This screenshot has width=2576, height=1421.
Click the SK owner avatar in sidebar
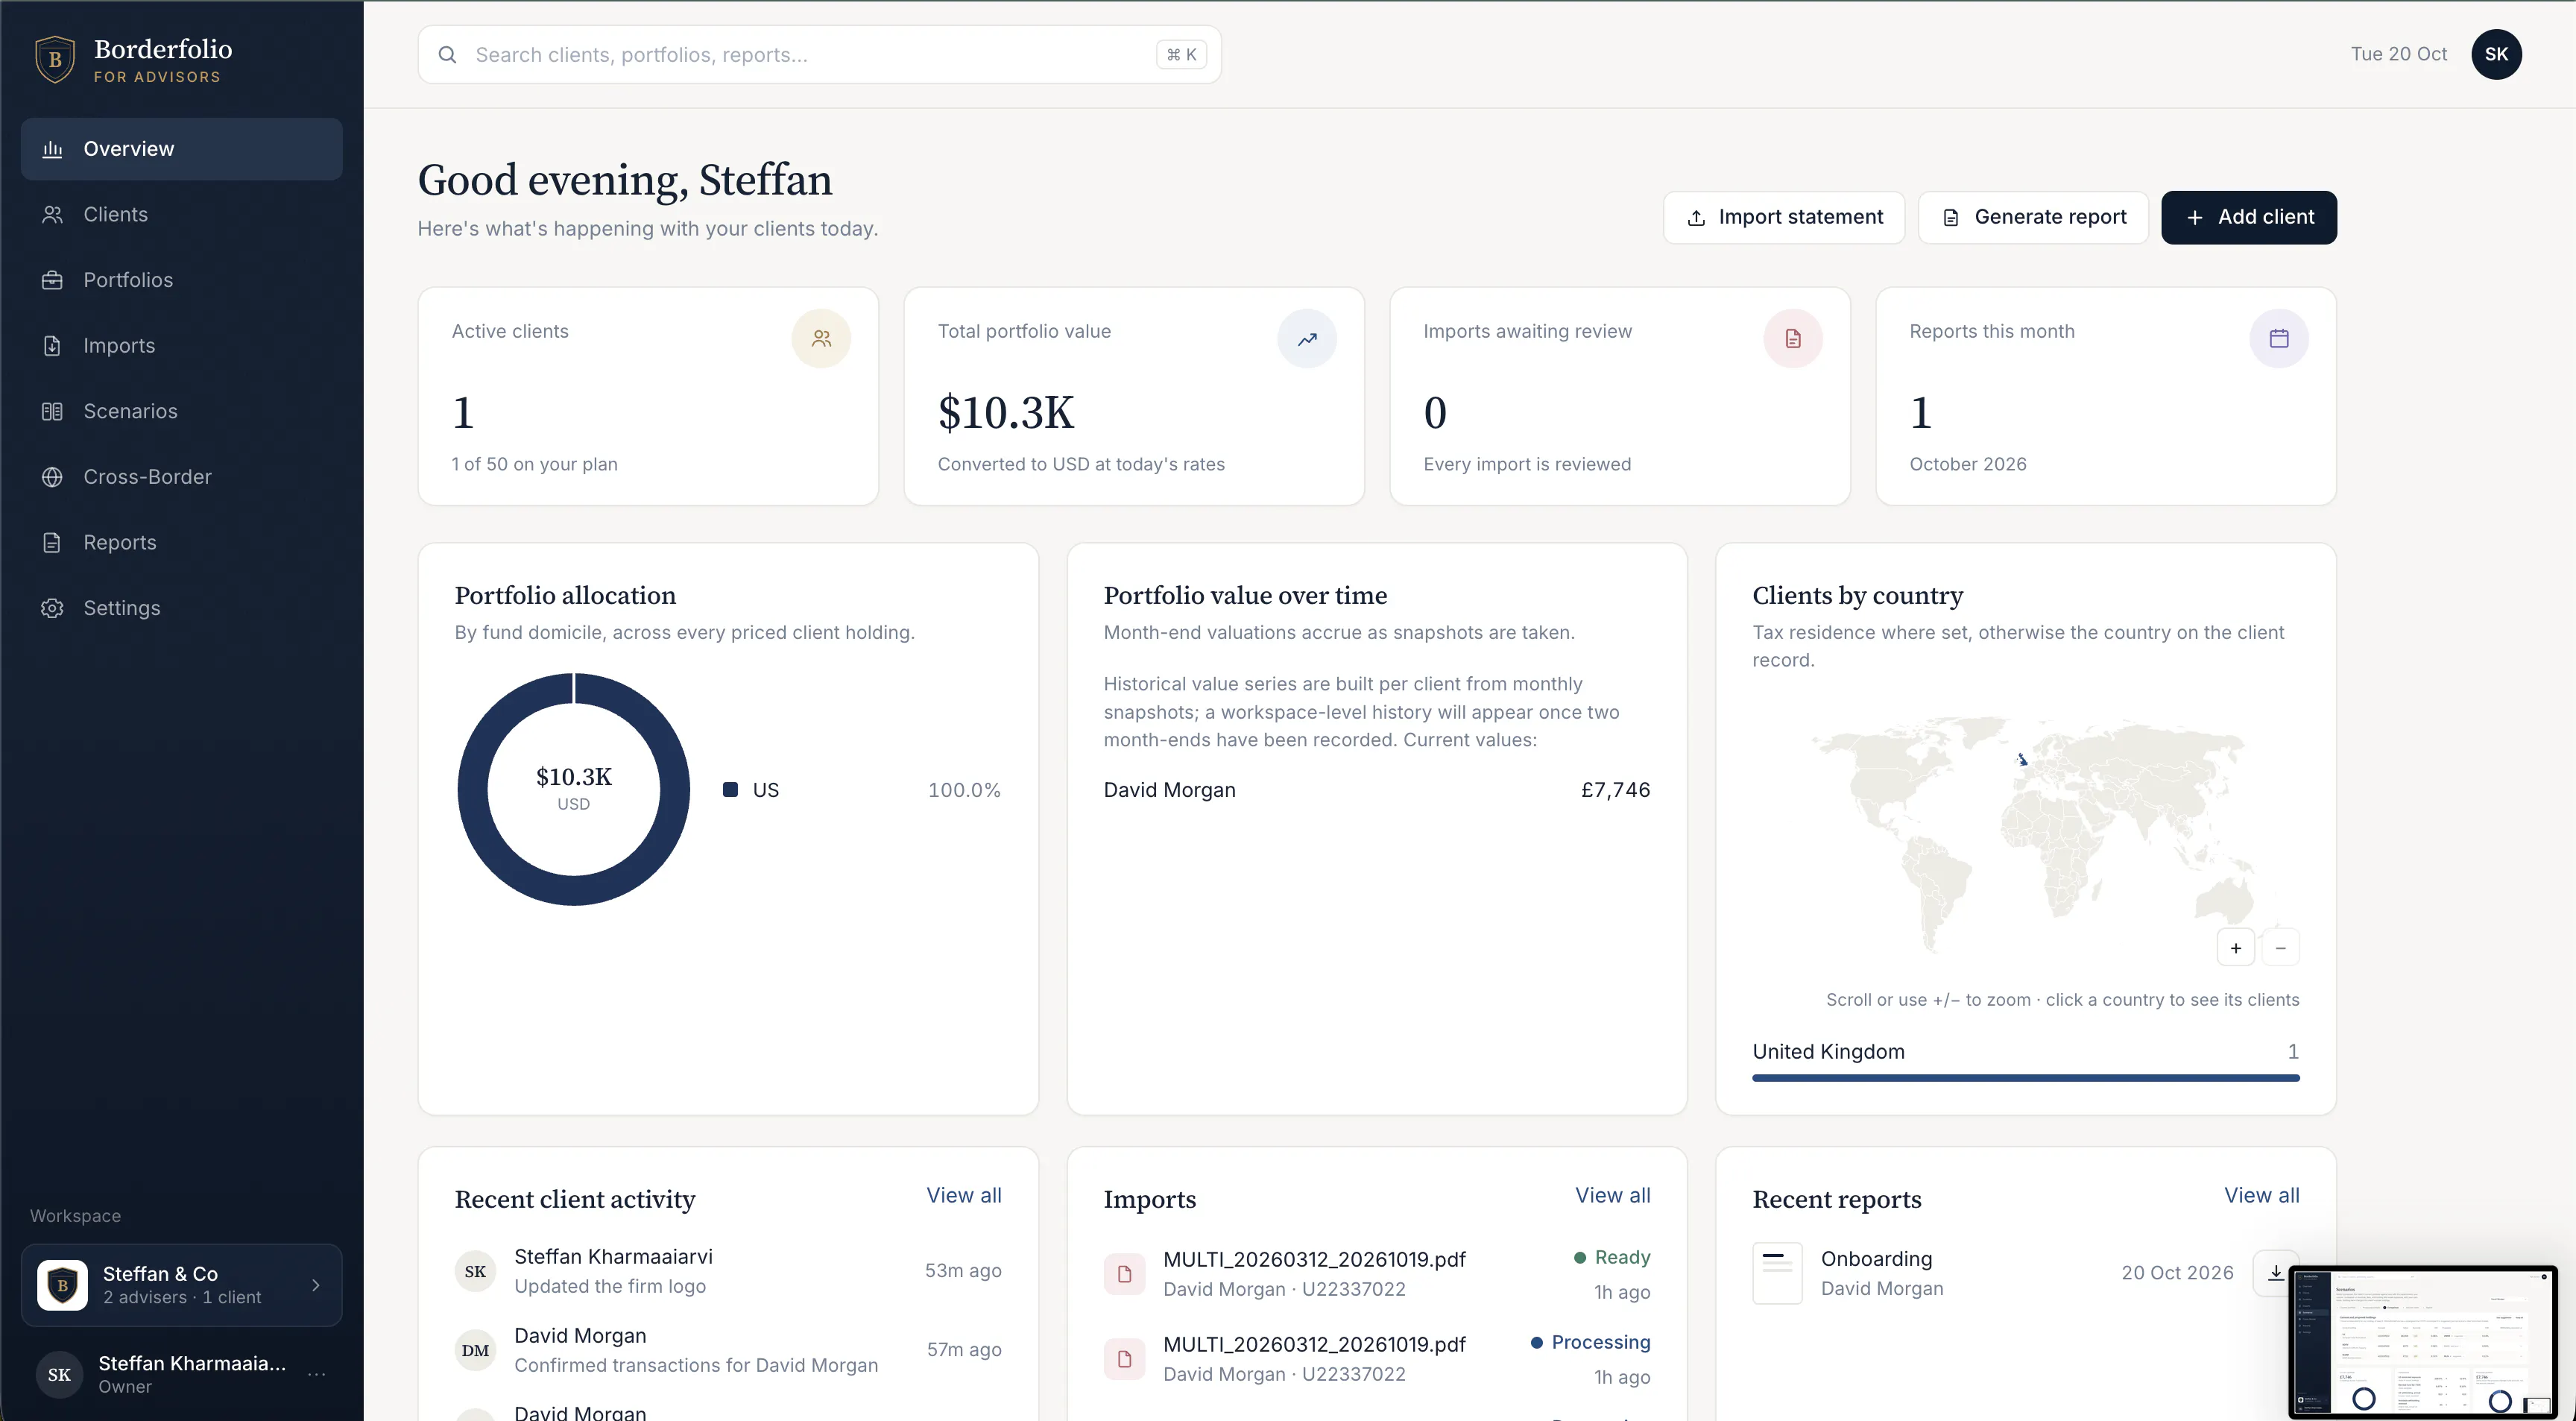pos(59,1374)
